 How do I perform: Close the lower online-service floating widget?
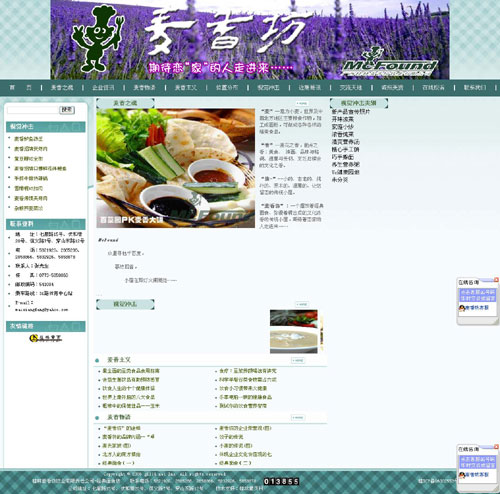(496, 447)
